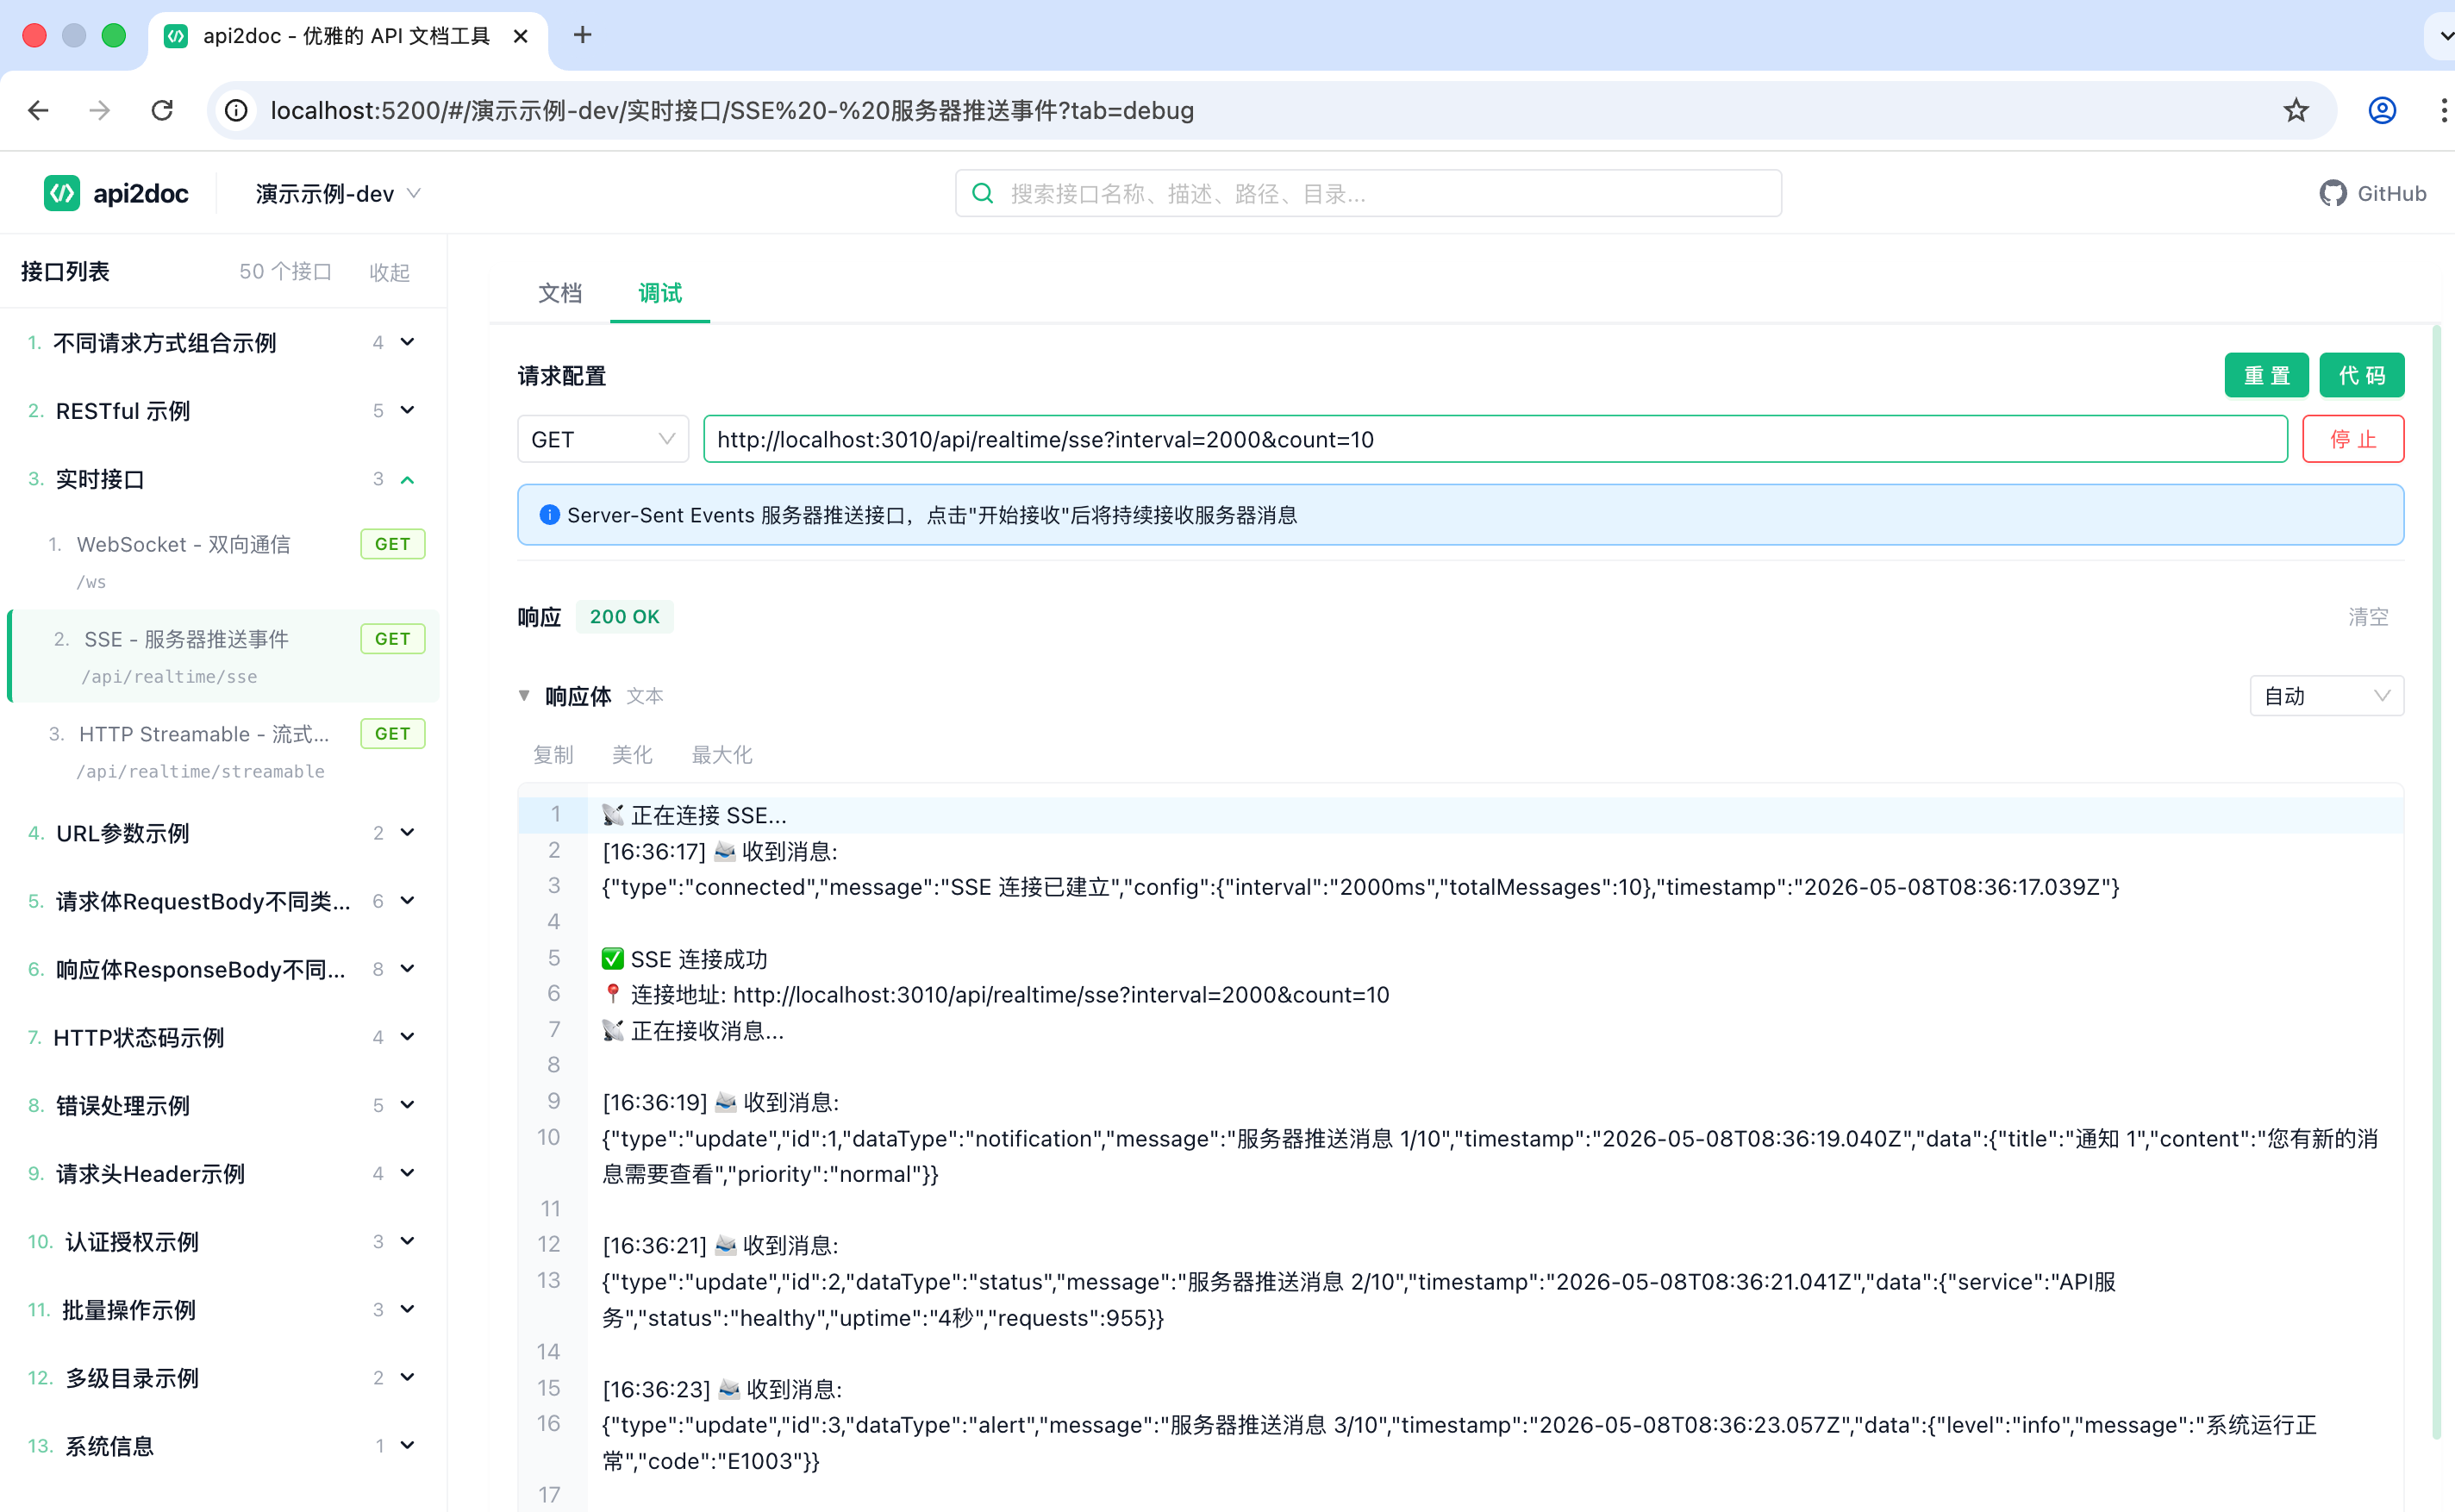Expand 请求头Header示例 group
This screenshot has width=2455, height=1512.
407,1172
